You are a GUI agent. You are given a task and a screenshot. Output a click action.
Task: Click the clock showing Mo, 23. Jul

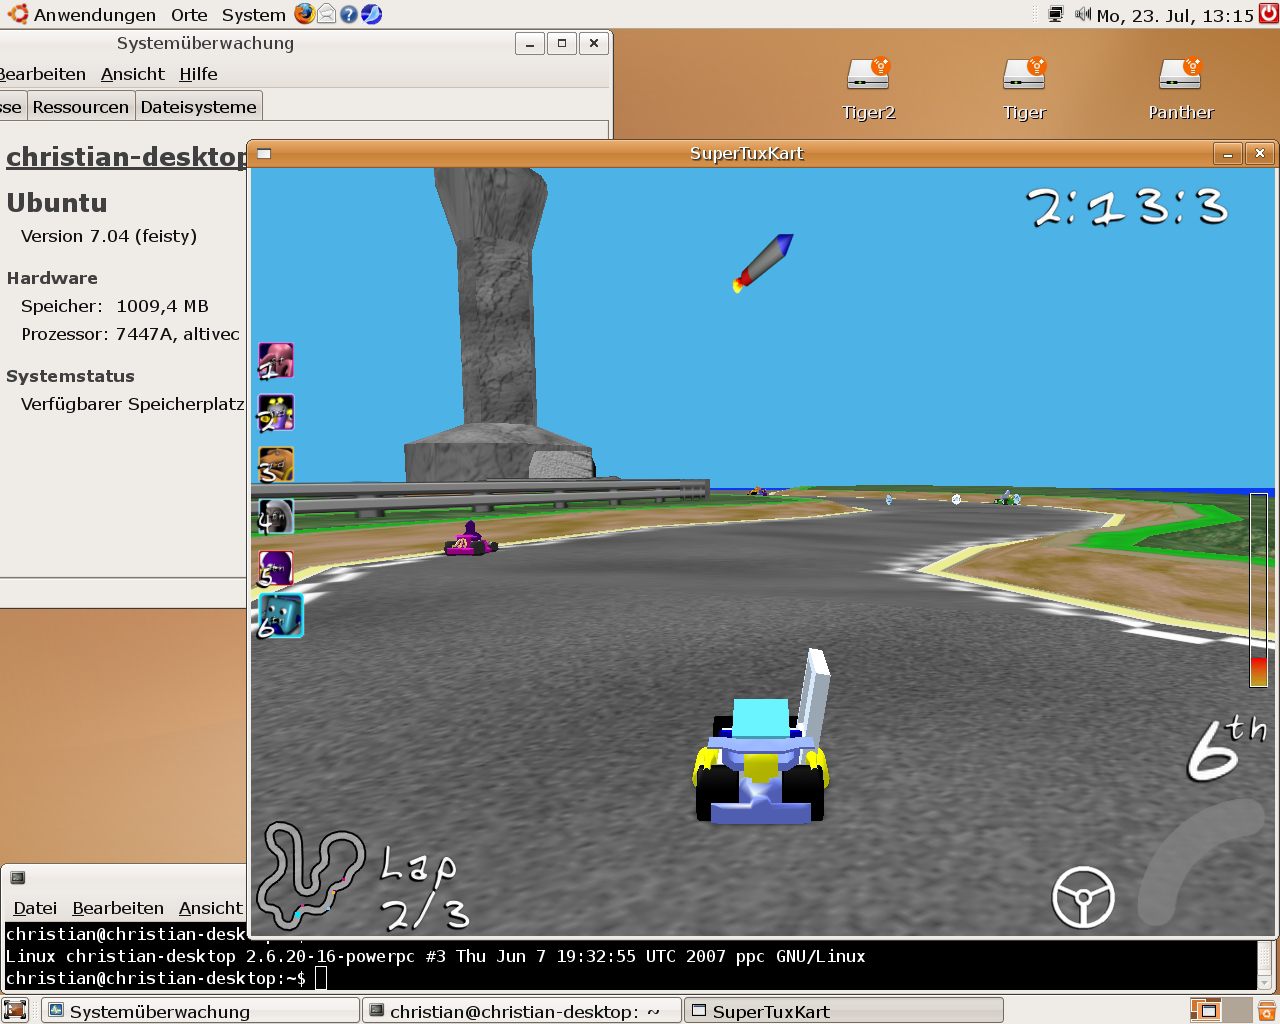1175,15
